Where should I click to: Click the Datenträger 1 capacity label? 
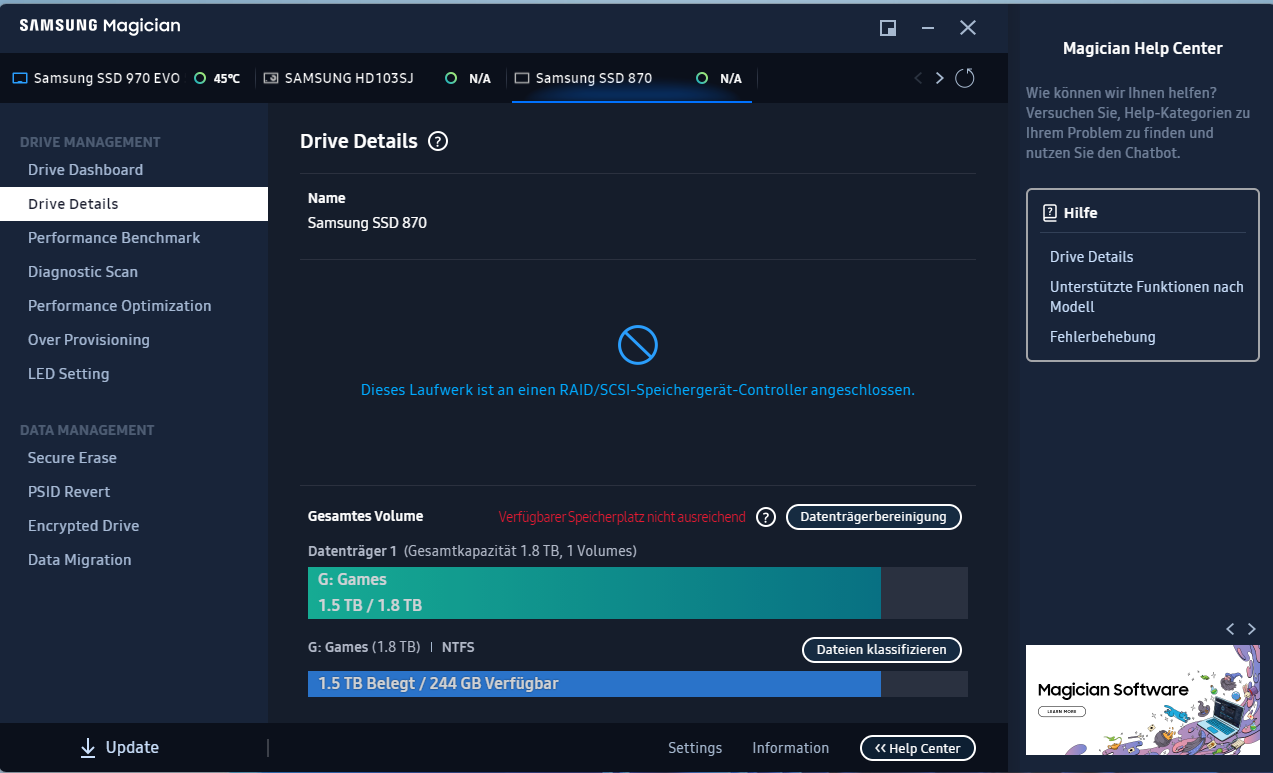tap(472, 551)
